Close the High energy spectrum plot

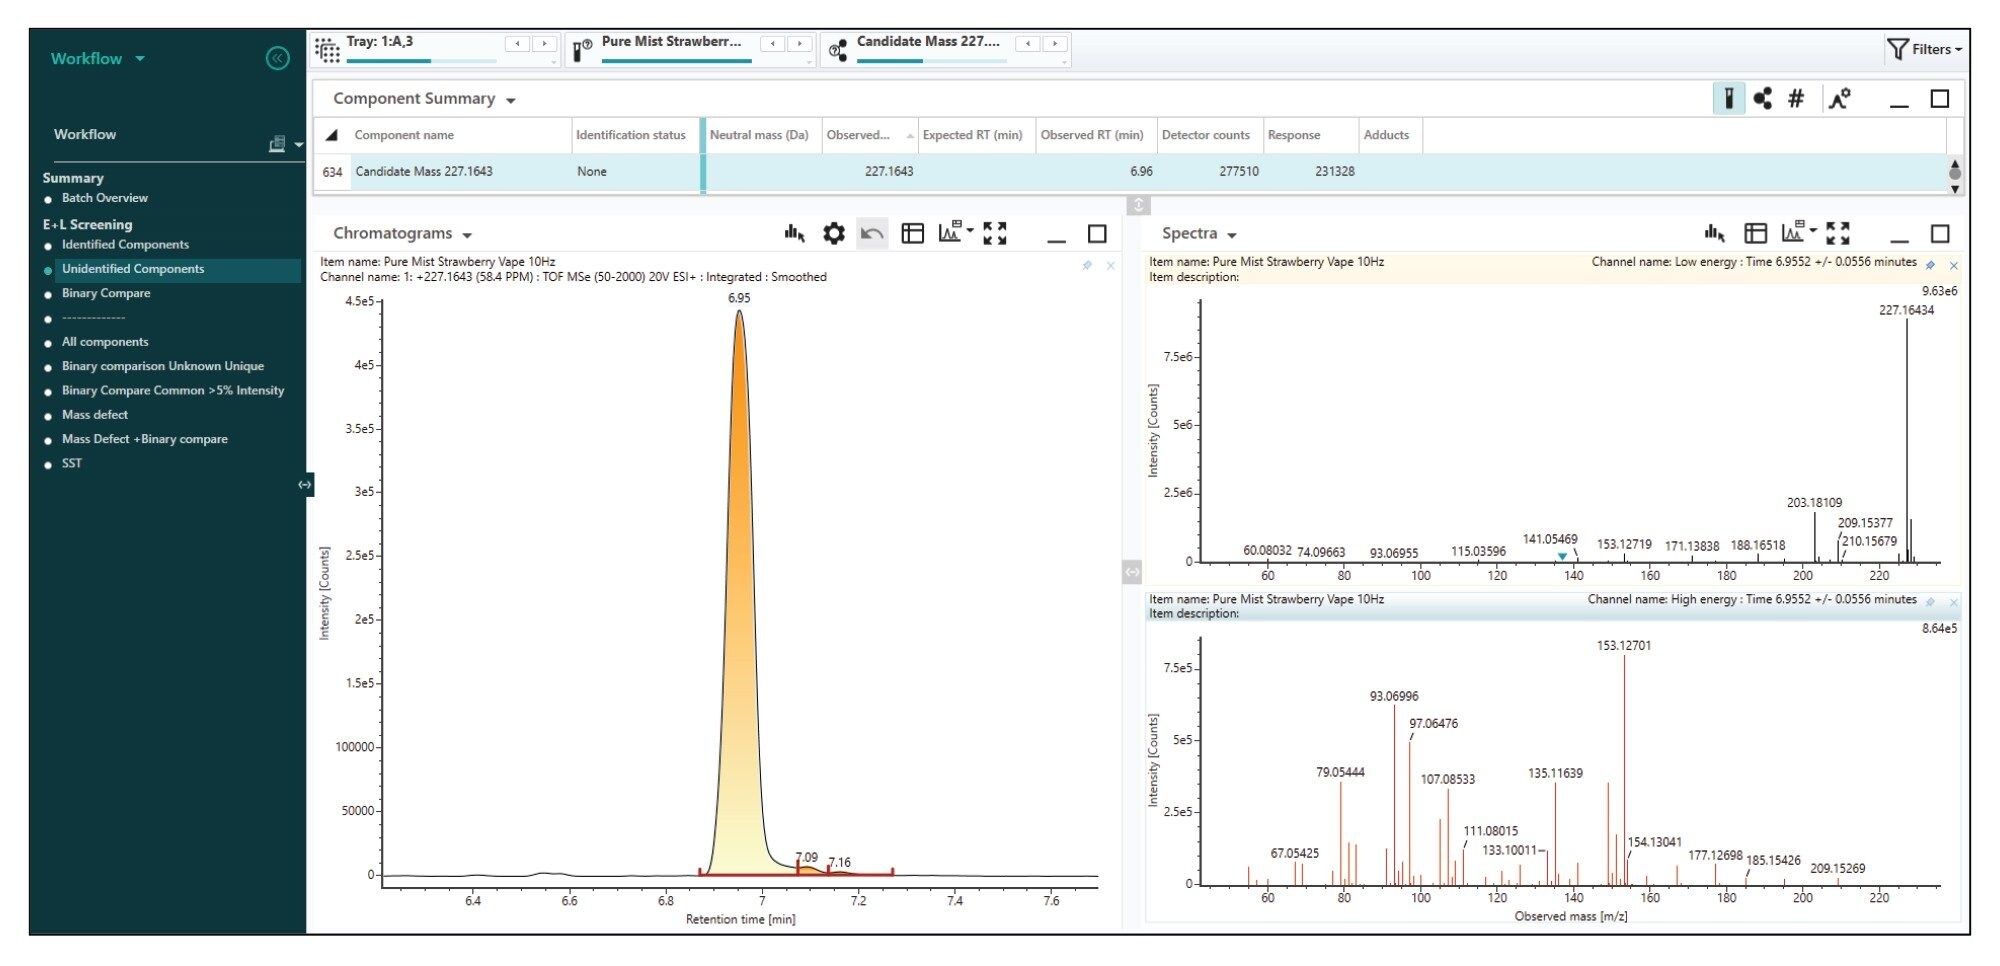point(1954,602)
